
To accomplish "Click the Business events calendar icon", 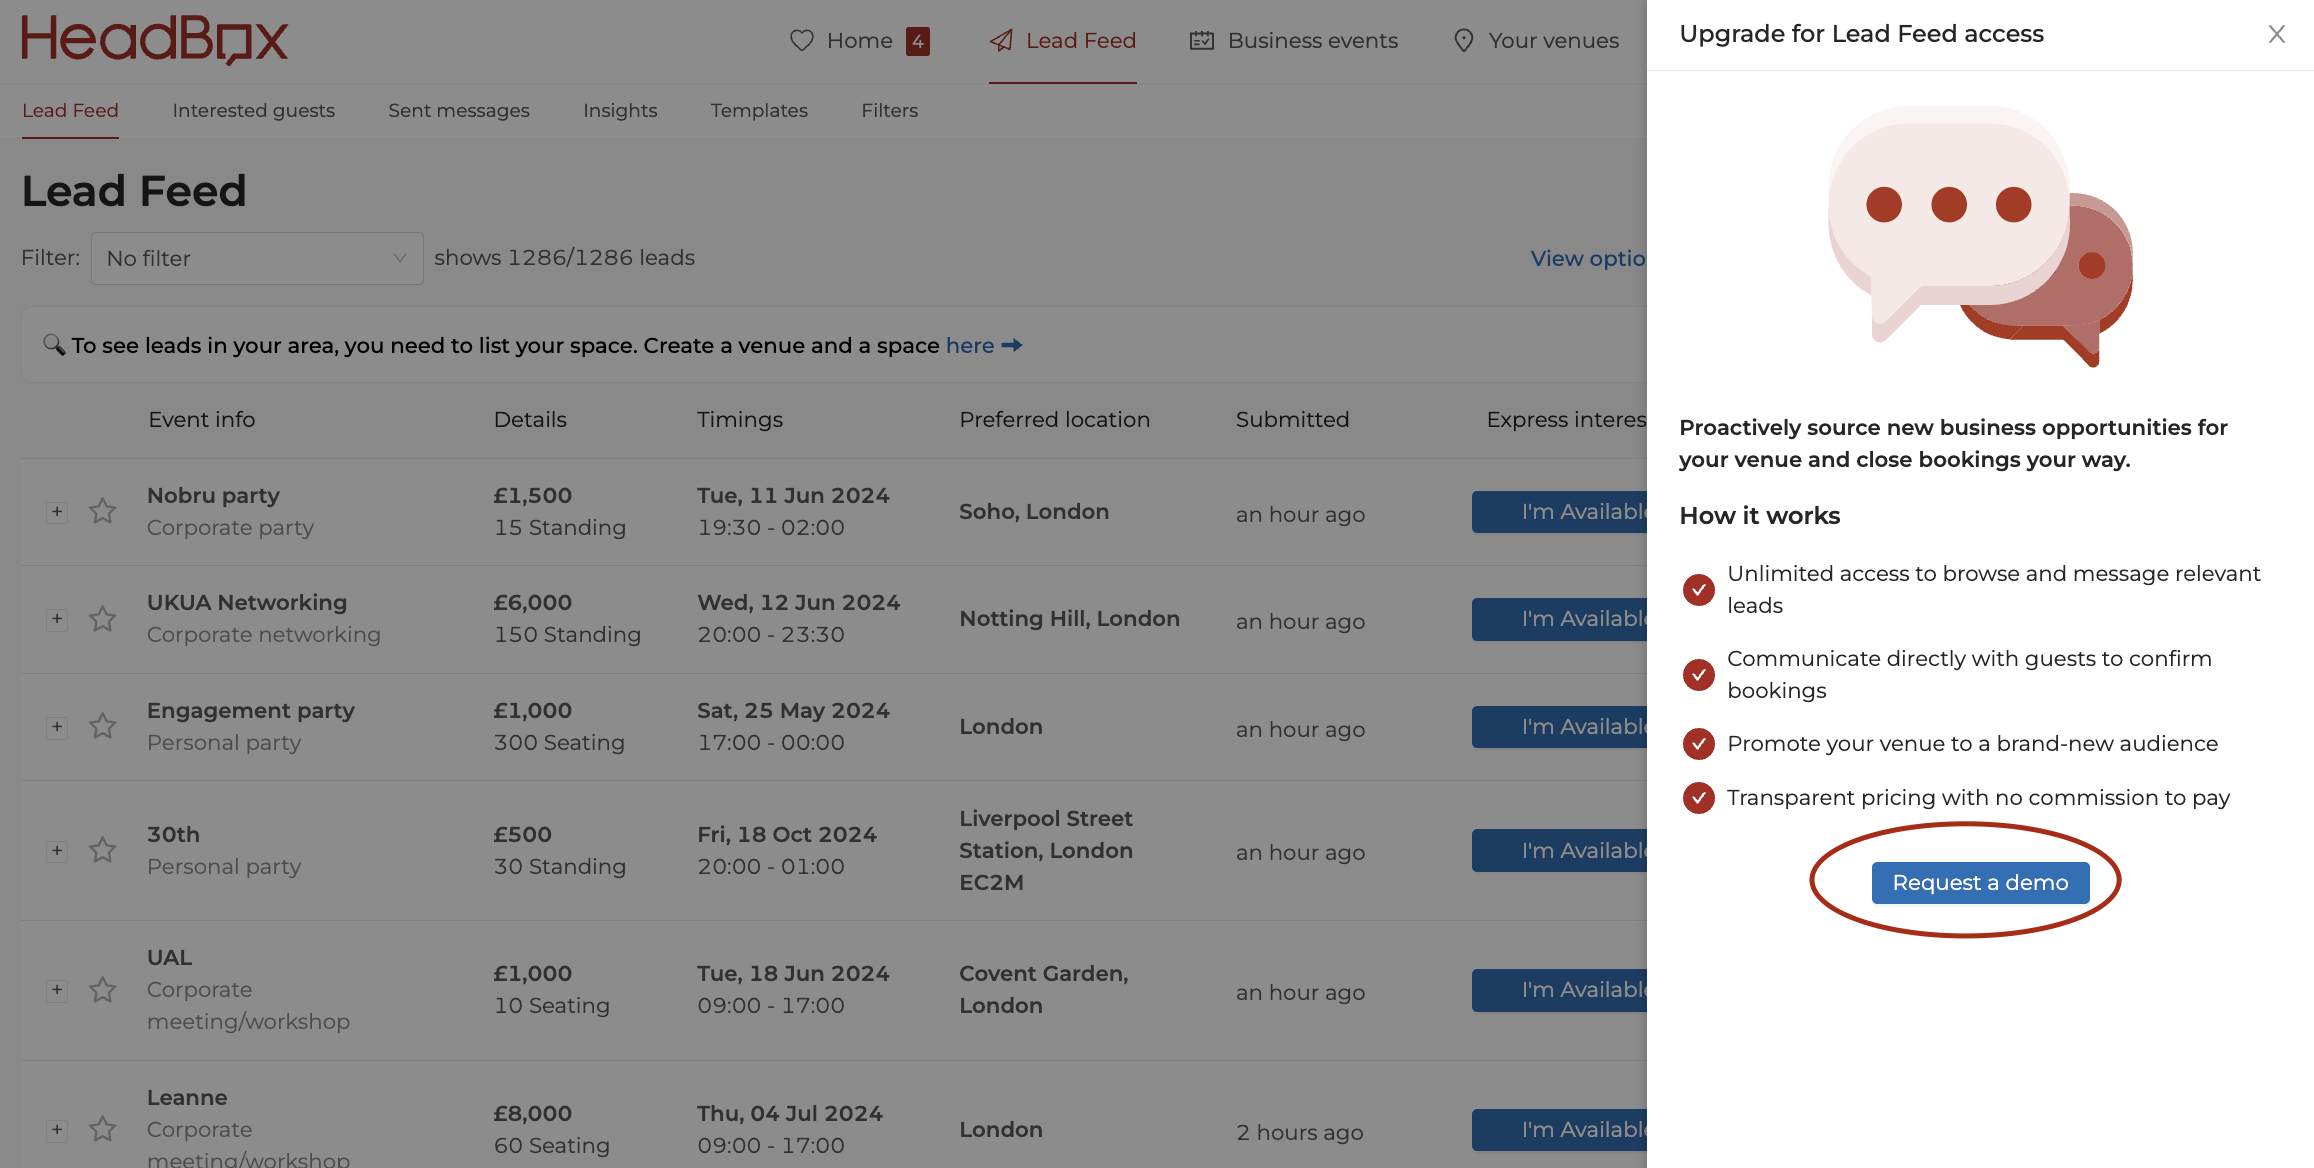I will (1202, 41).
